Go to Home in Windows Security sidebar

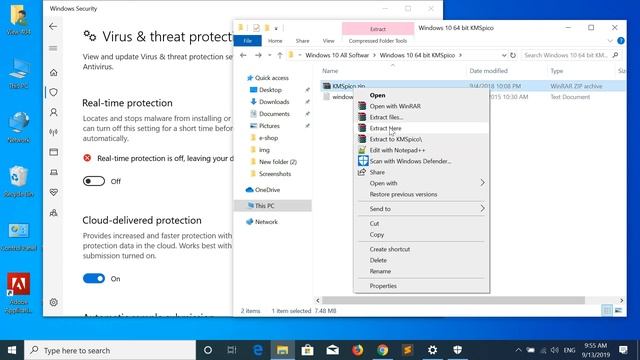pos(53,73)
